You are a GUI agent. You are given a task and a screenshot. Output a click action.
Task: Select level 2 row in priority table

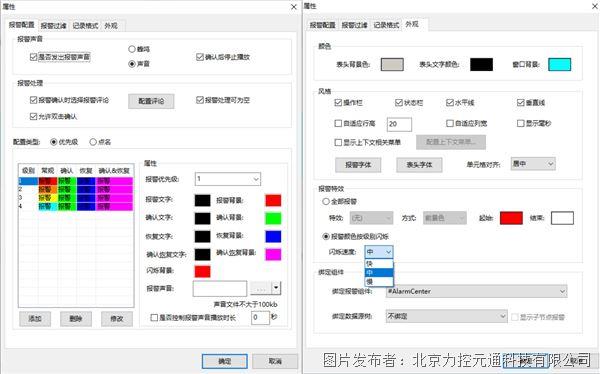tap(76, 189)
